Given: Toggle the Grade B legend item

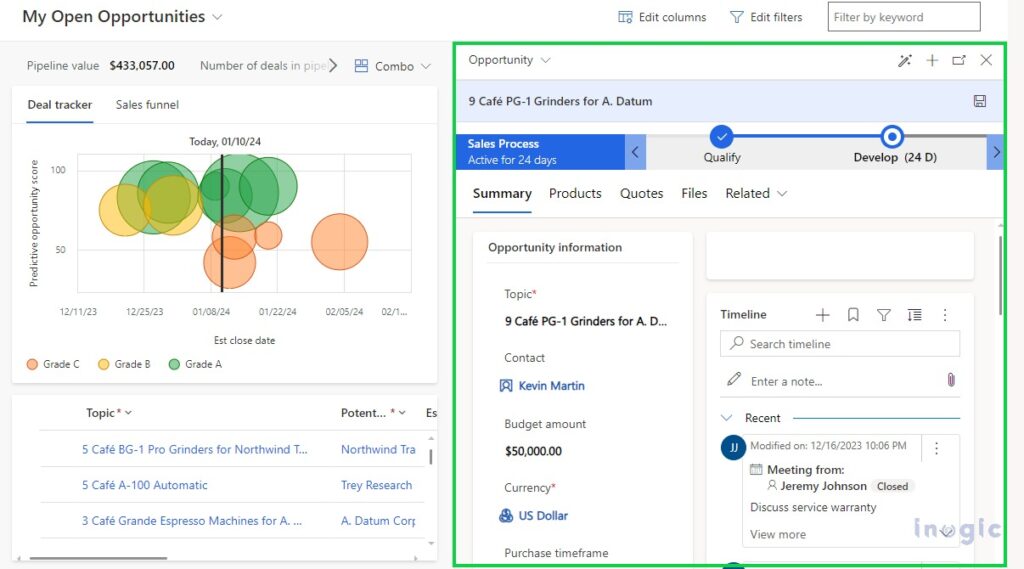Looking at the screenshot, I should 124,365.
